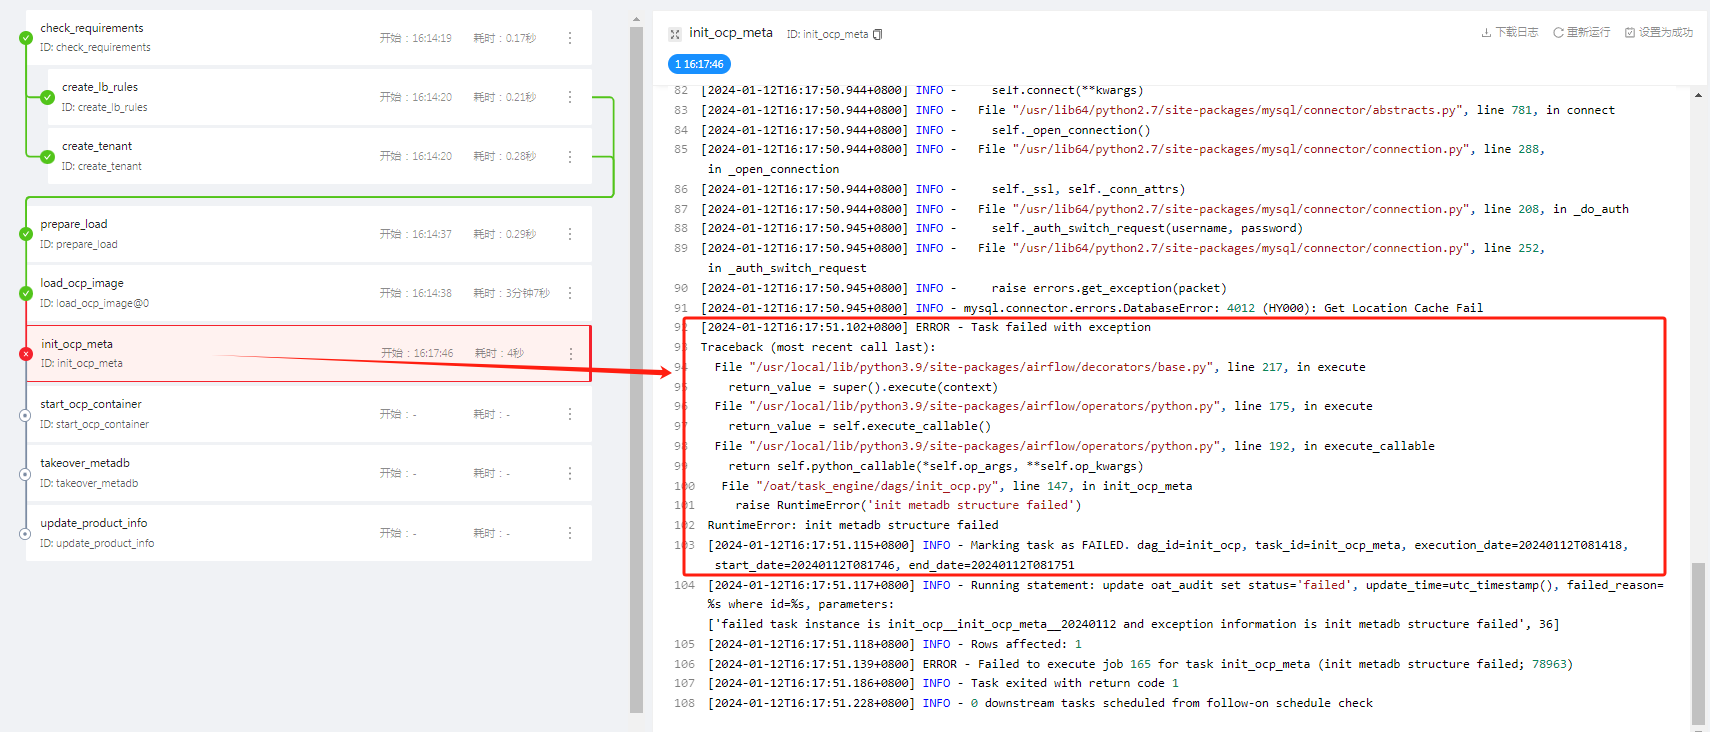Click the log panel scroll up arrow
The height and width of the screenshot is (732, 1710).
pos(1698,95)
